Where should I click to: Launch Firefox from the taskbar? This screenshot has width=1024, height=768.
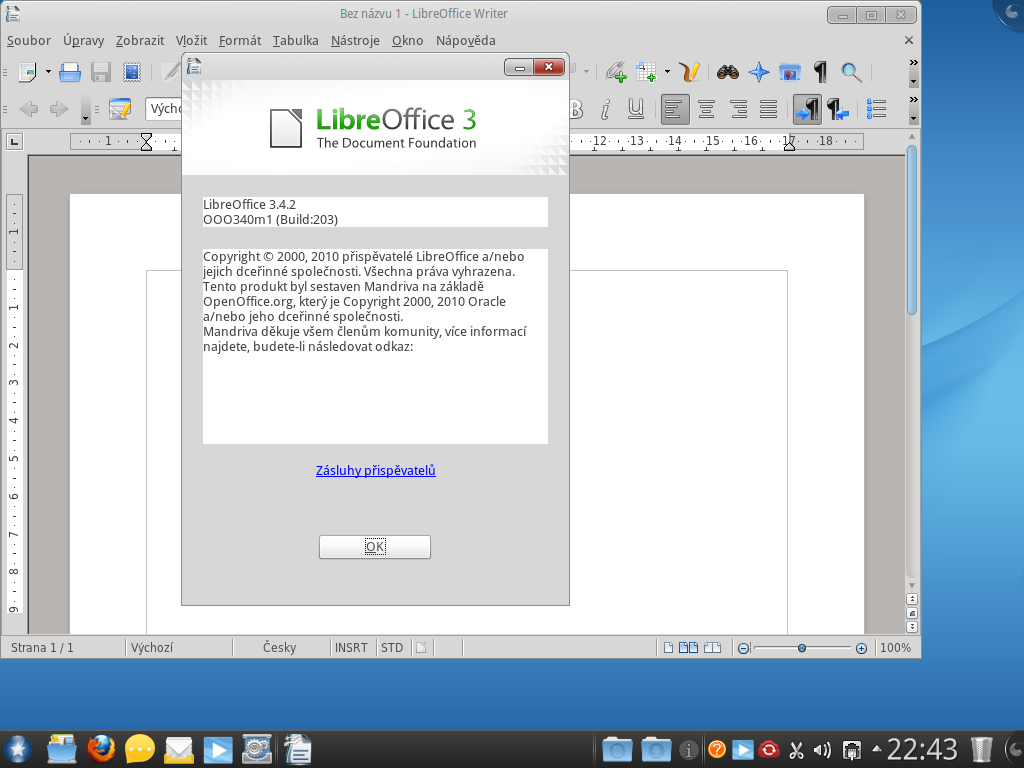(101, 750)
